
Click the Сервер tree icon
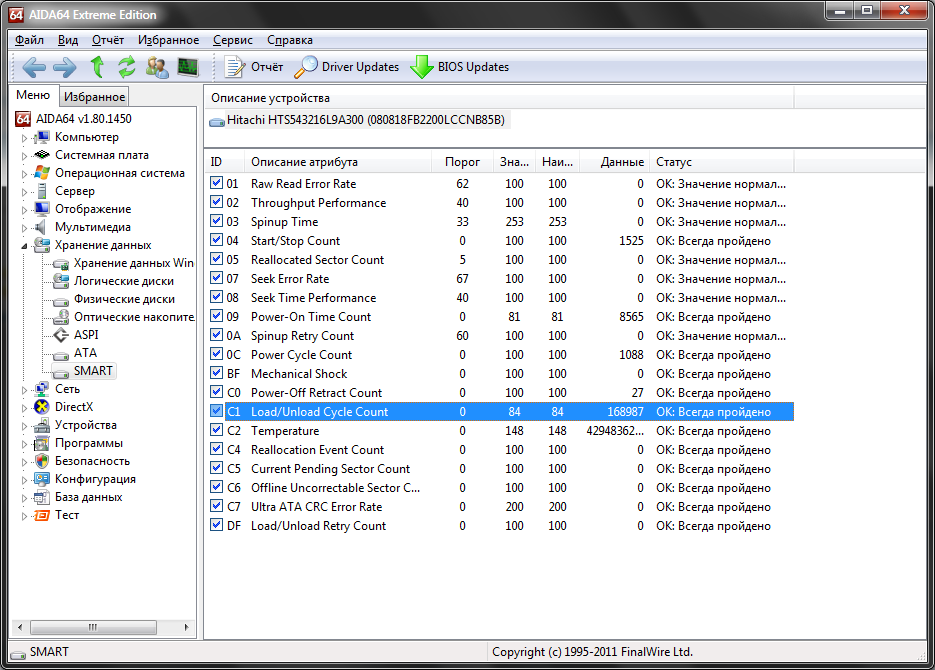tap(41, 191)
